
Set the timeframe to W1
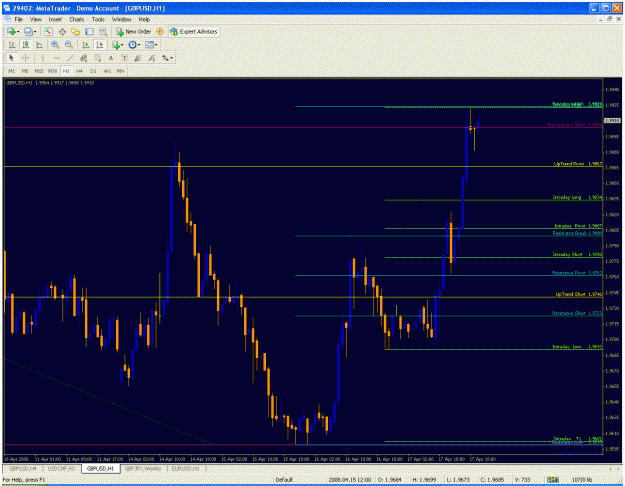click(107, 71)
